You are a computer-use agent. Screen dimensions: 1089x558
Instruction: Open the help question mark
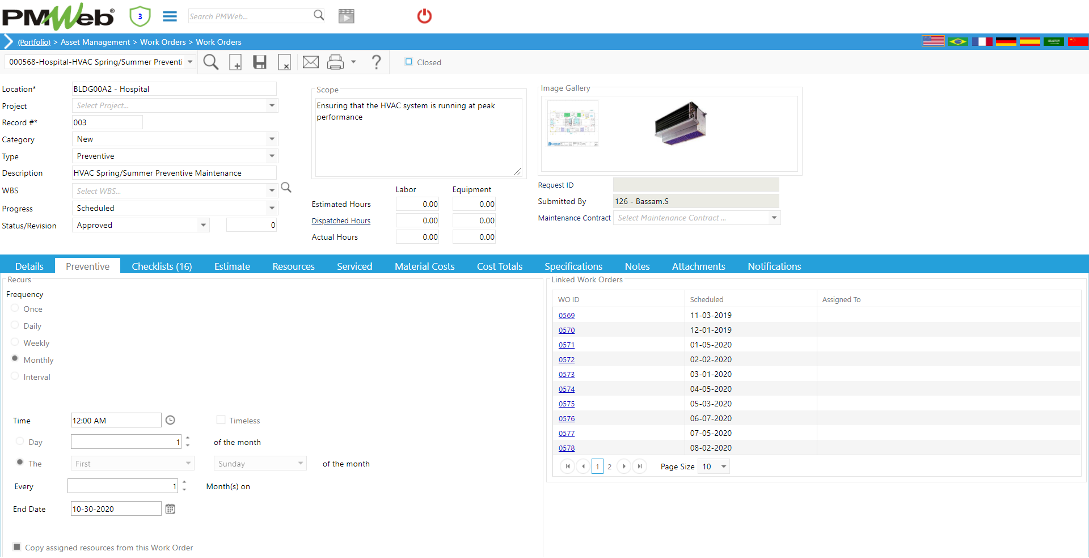[x=376, y=63]
